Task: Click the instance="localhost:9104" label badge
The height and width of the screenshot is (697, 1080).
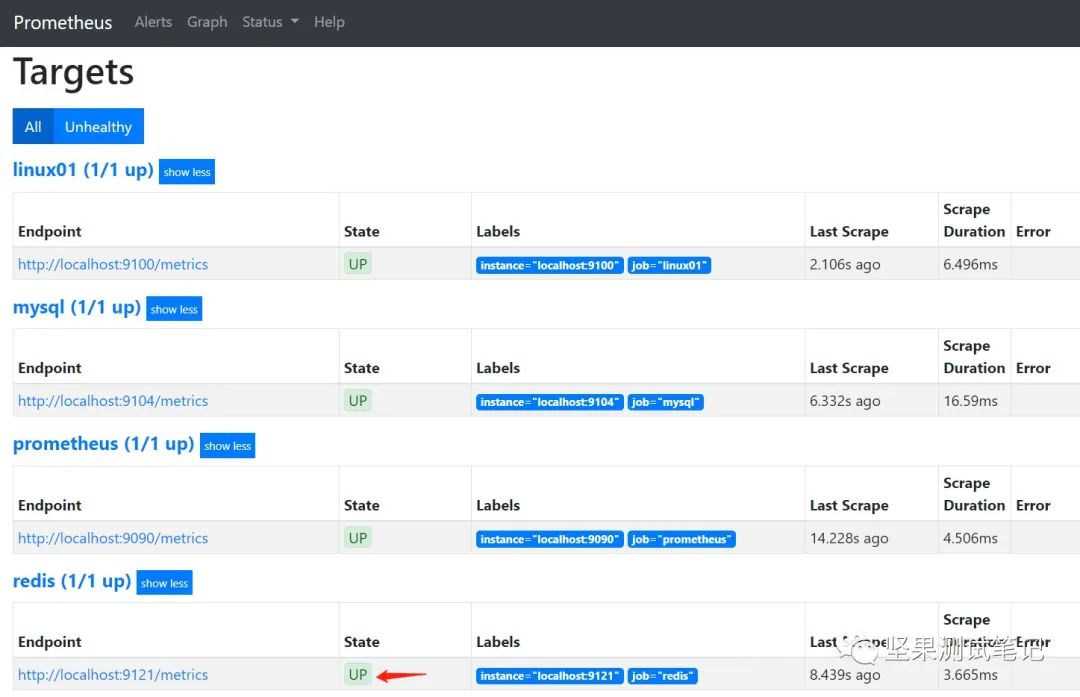Action: pyautogui.click(x=550, y=402)
